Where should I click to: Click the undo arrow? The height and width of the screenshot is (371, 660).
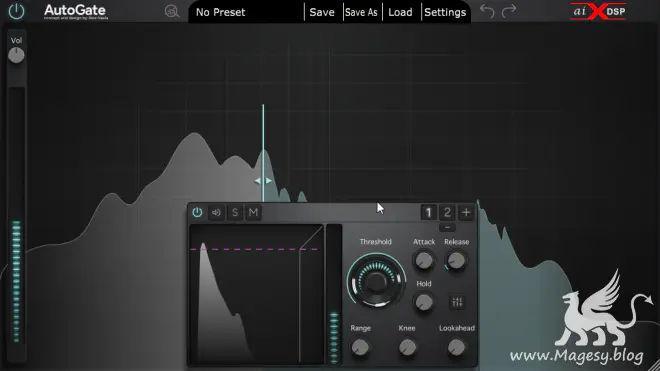coord(487,11)
